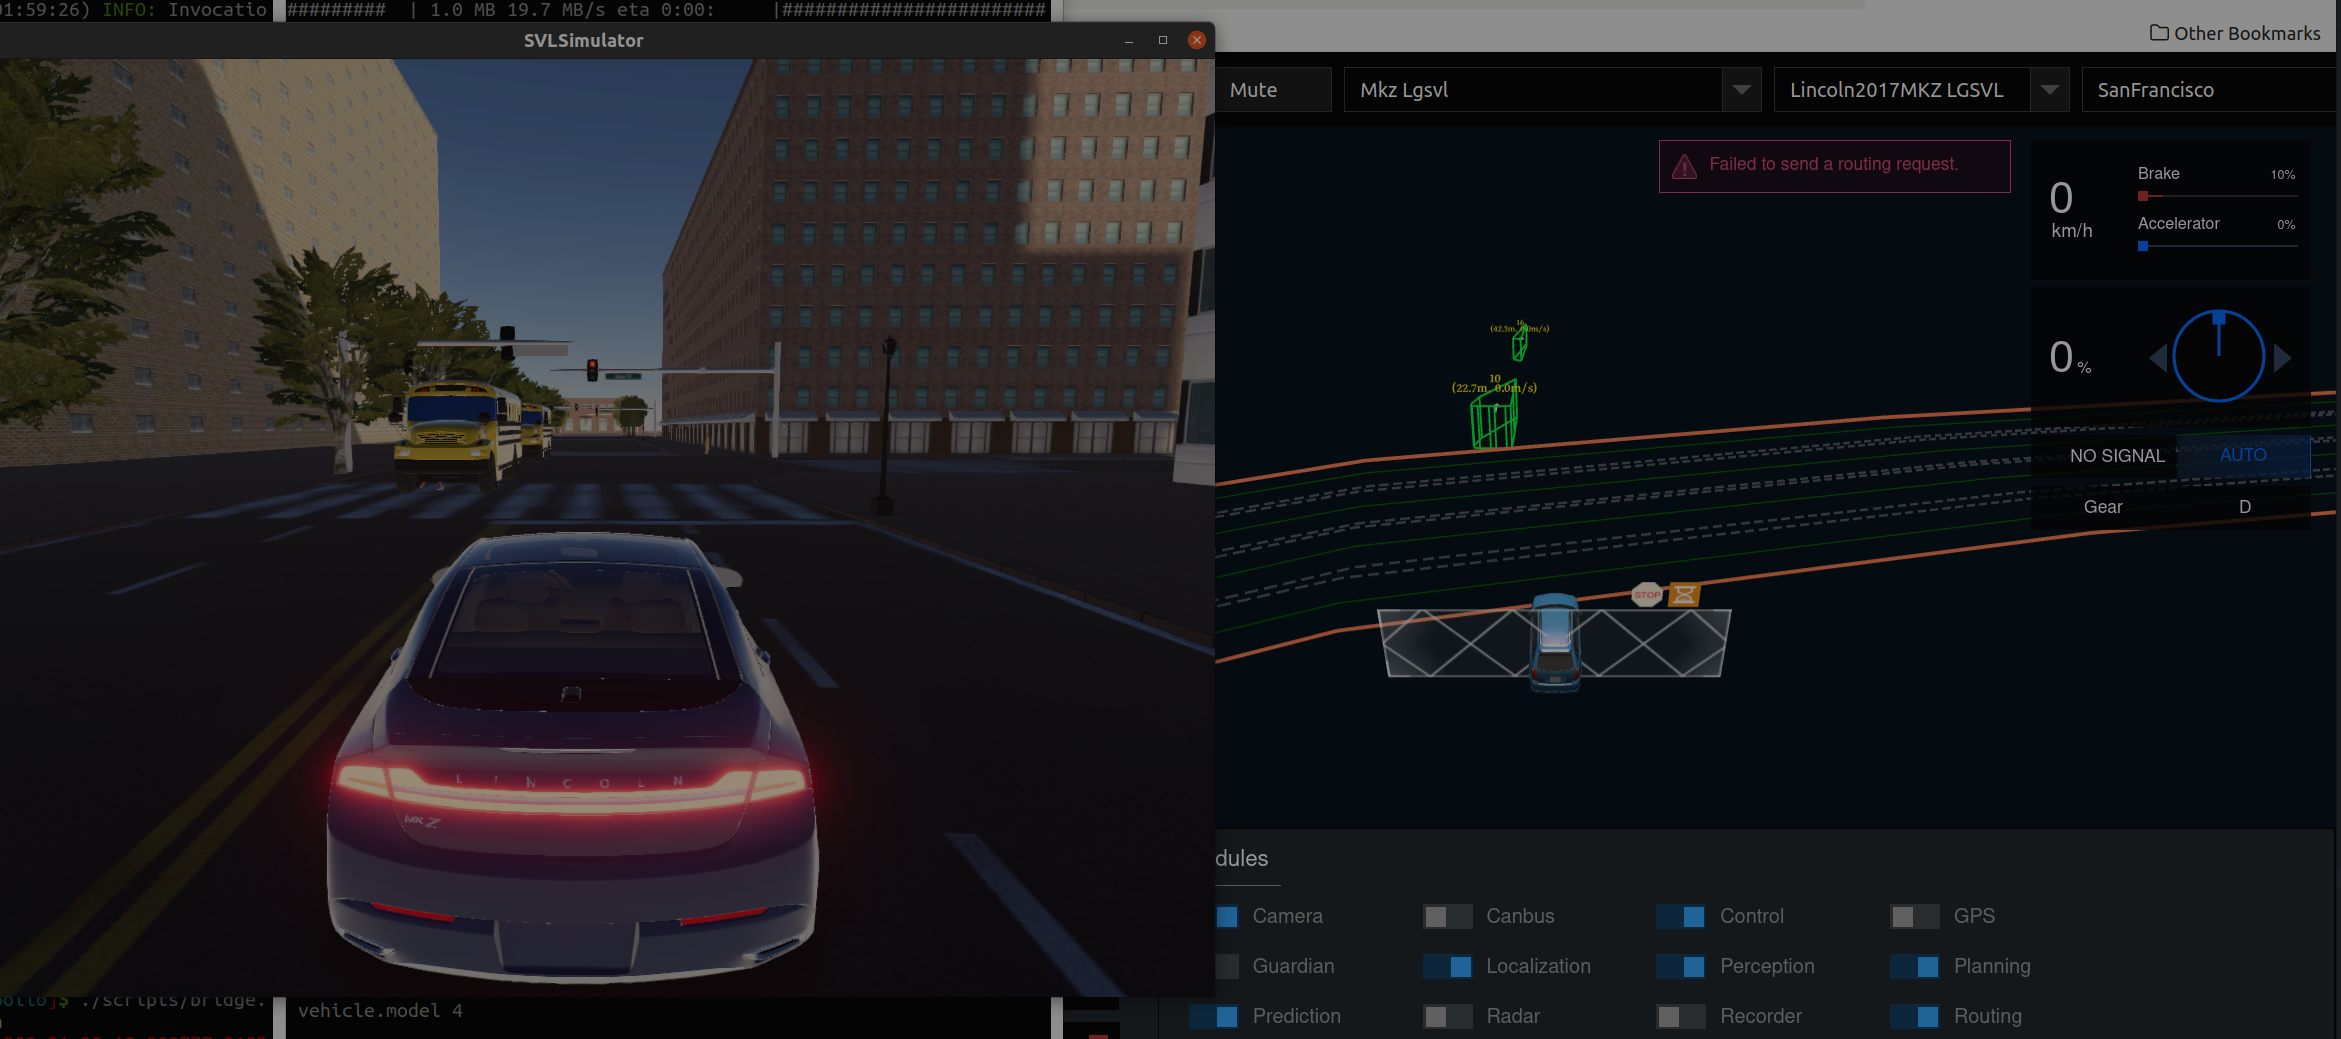Toggle the Control module switch
Image resolution: width=2341 pixels, height=1039 pixels.
(1681, 916)
